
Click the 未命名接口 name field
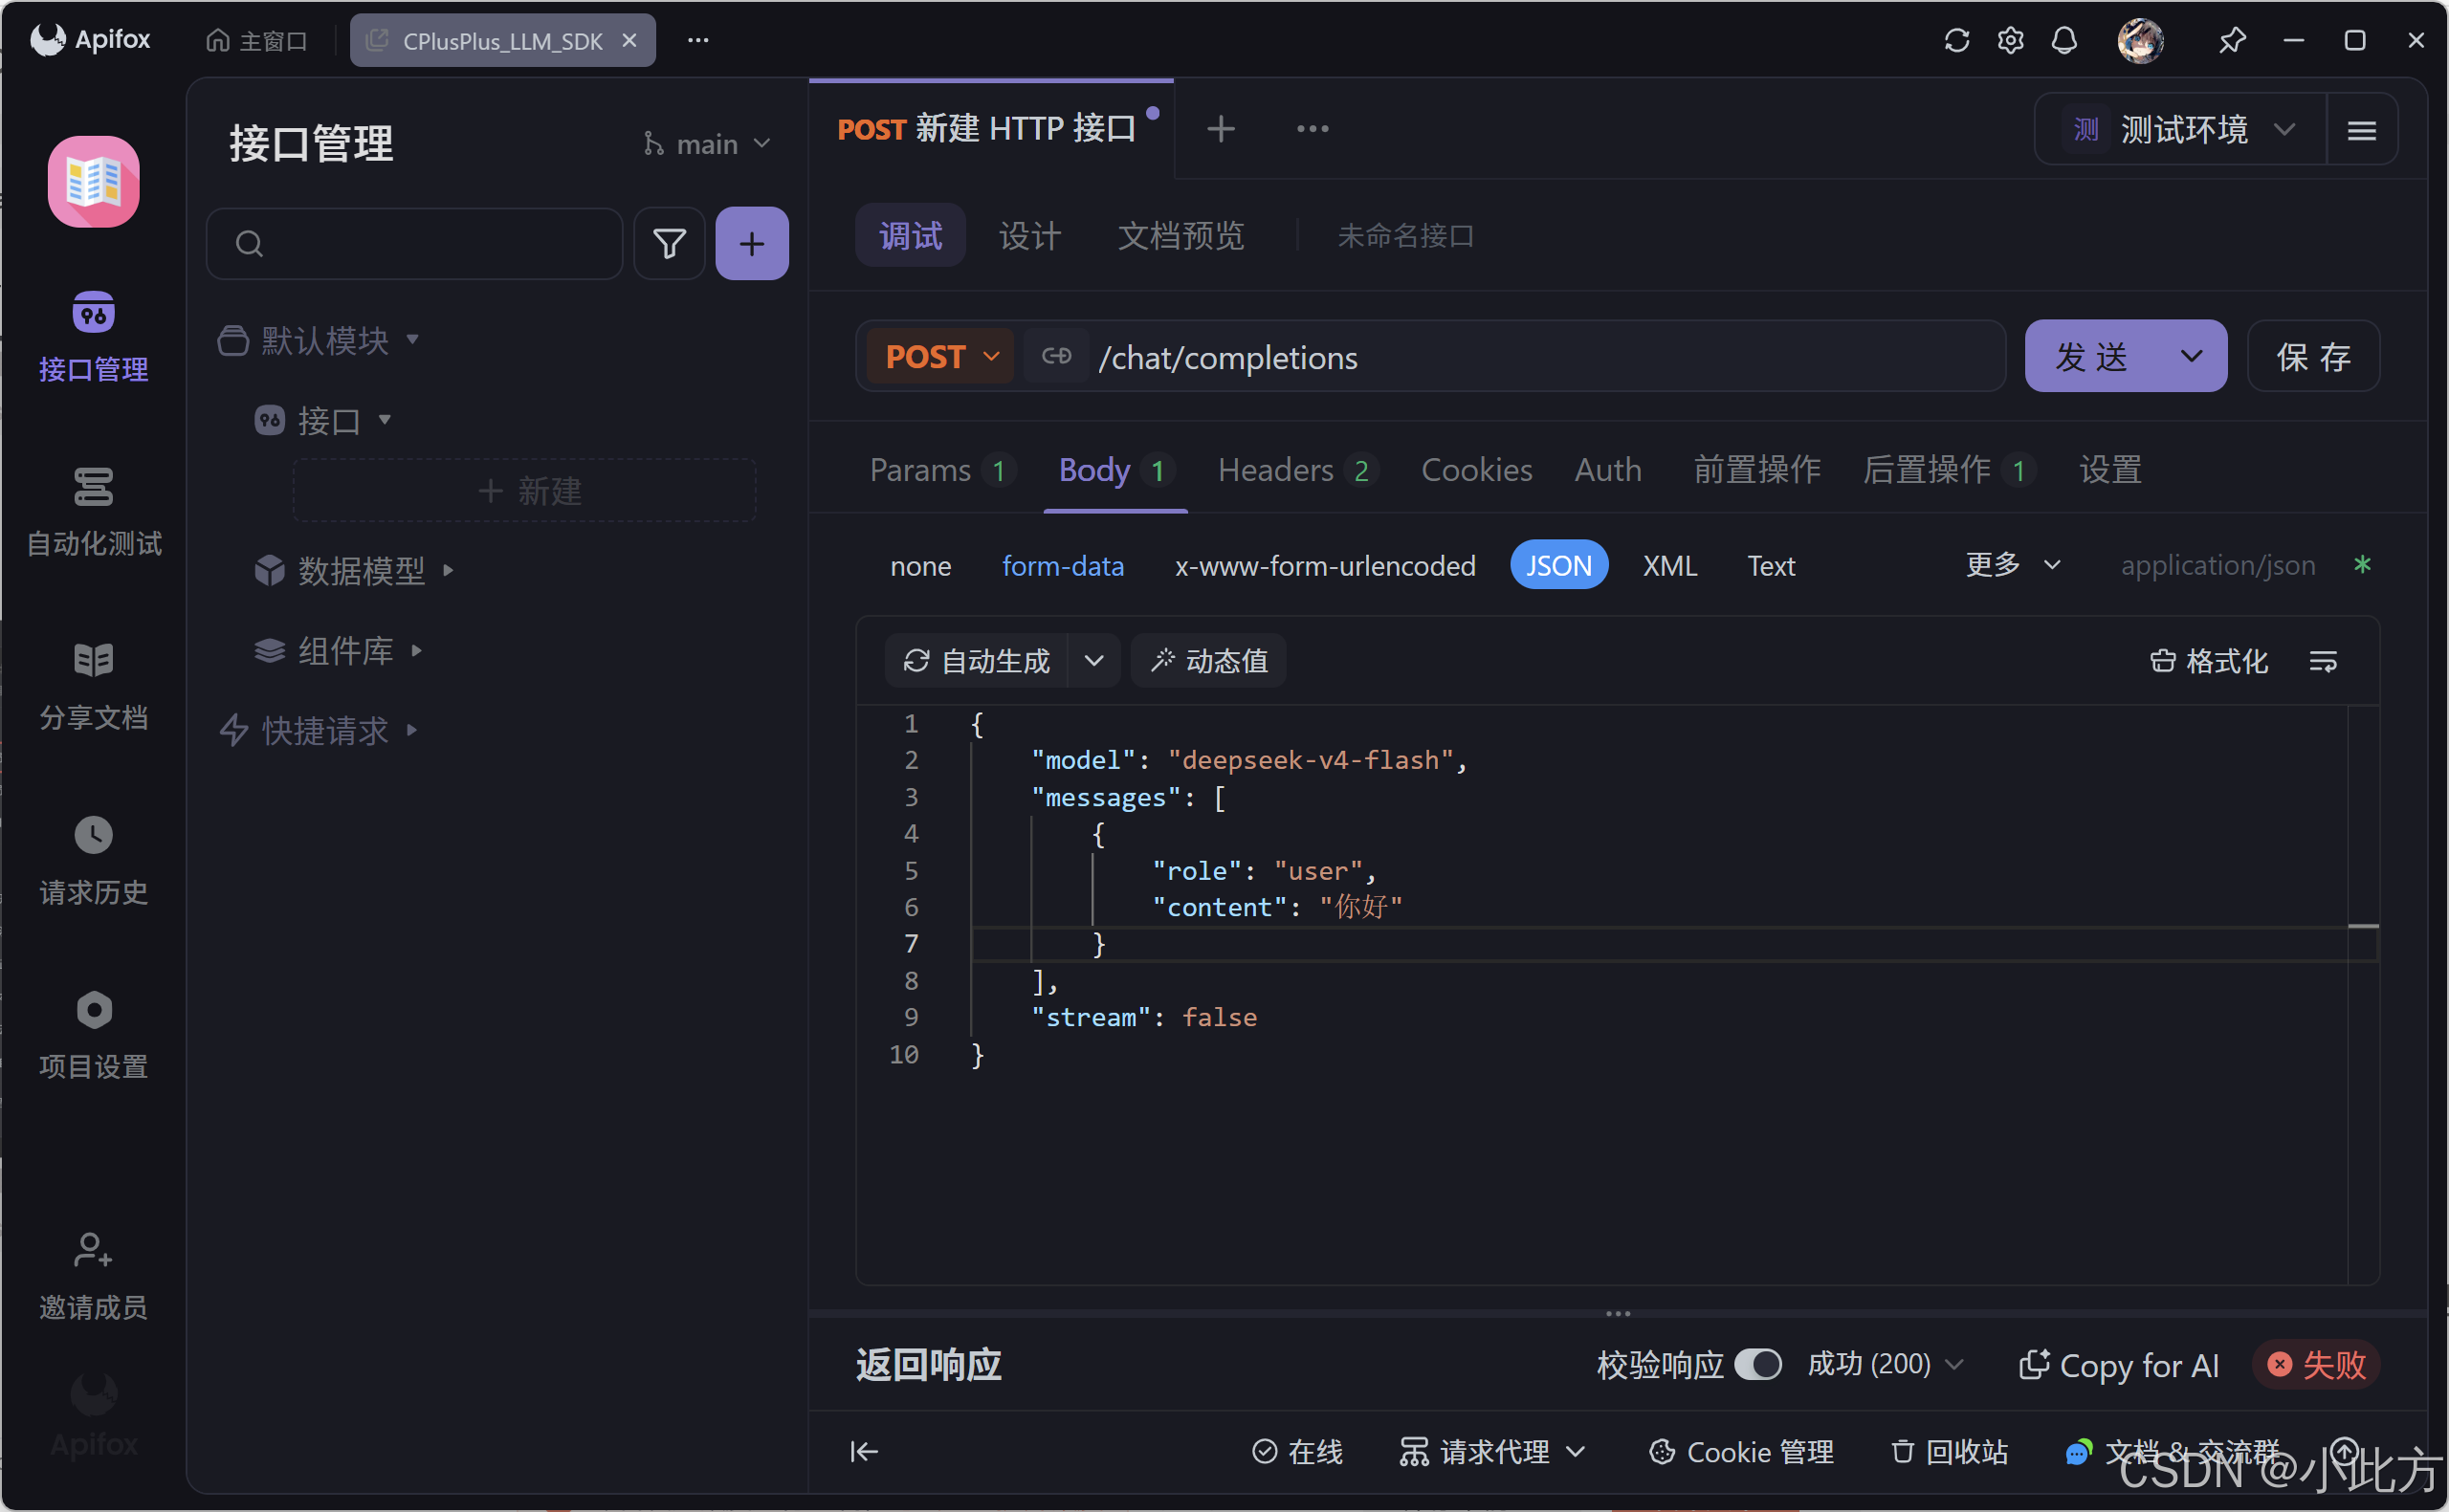tap(1406, 236)
